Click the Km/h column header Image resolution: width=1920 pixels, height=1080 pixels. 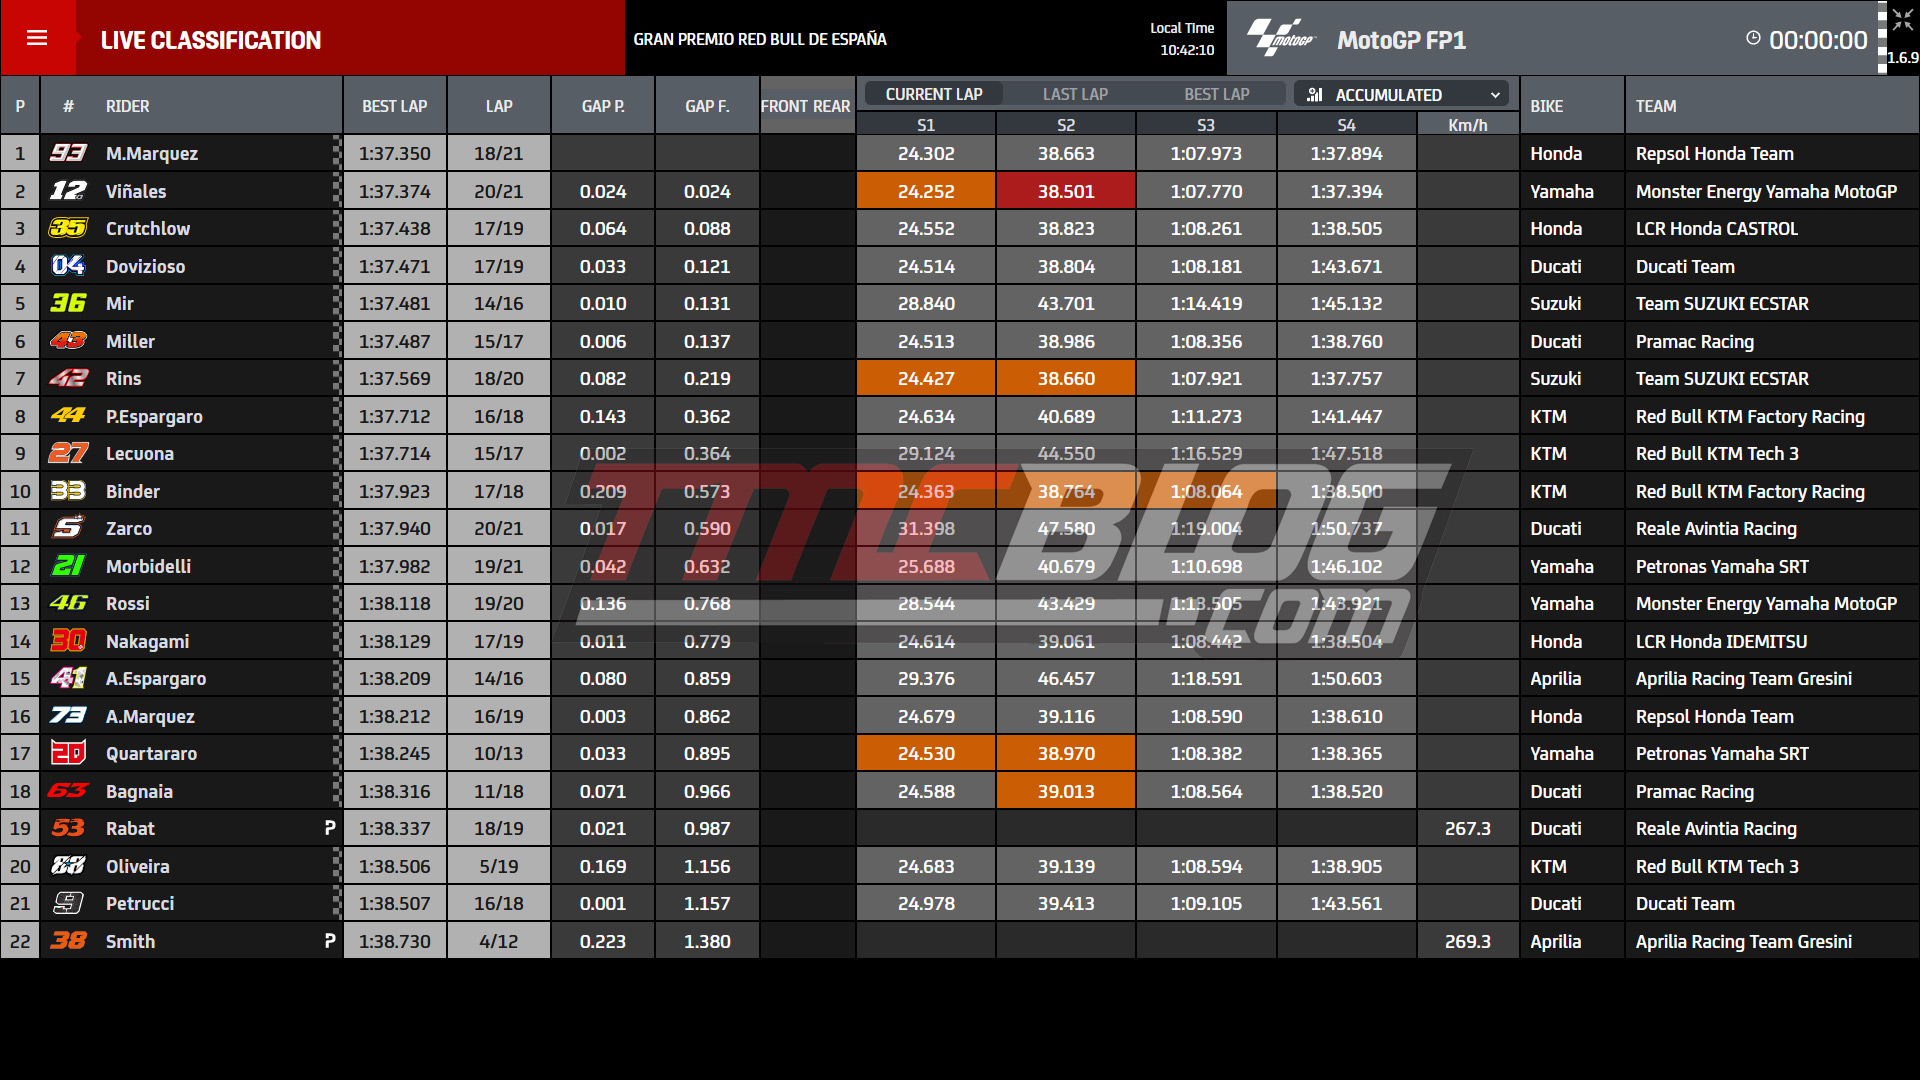pos(1467,125)
